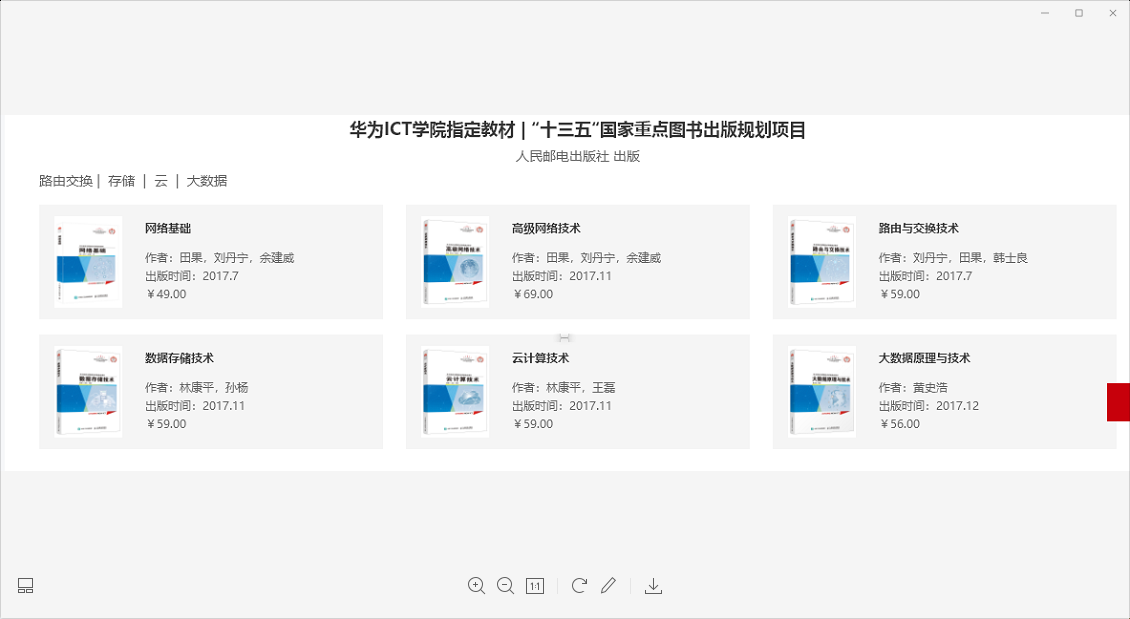Zoom out using the magnifier minus icon
Viewport: 1130px width, 619px height.
pos(506,586)
